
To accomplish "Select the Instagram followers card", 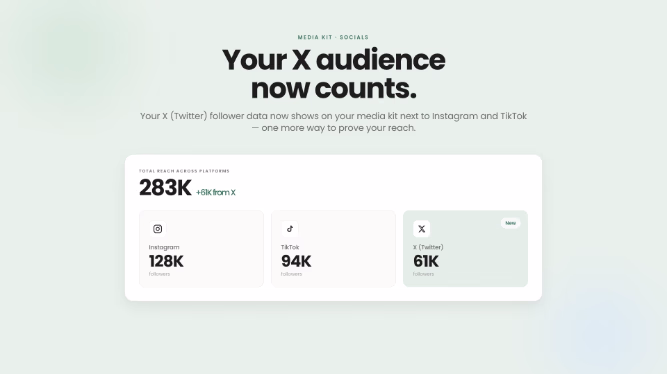I will pos(201,249).
